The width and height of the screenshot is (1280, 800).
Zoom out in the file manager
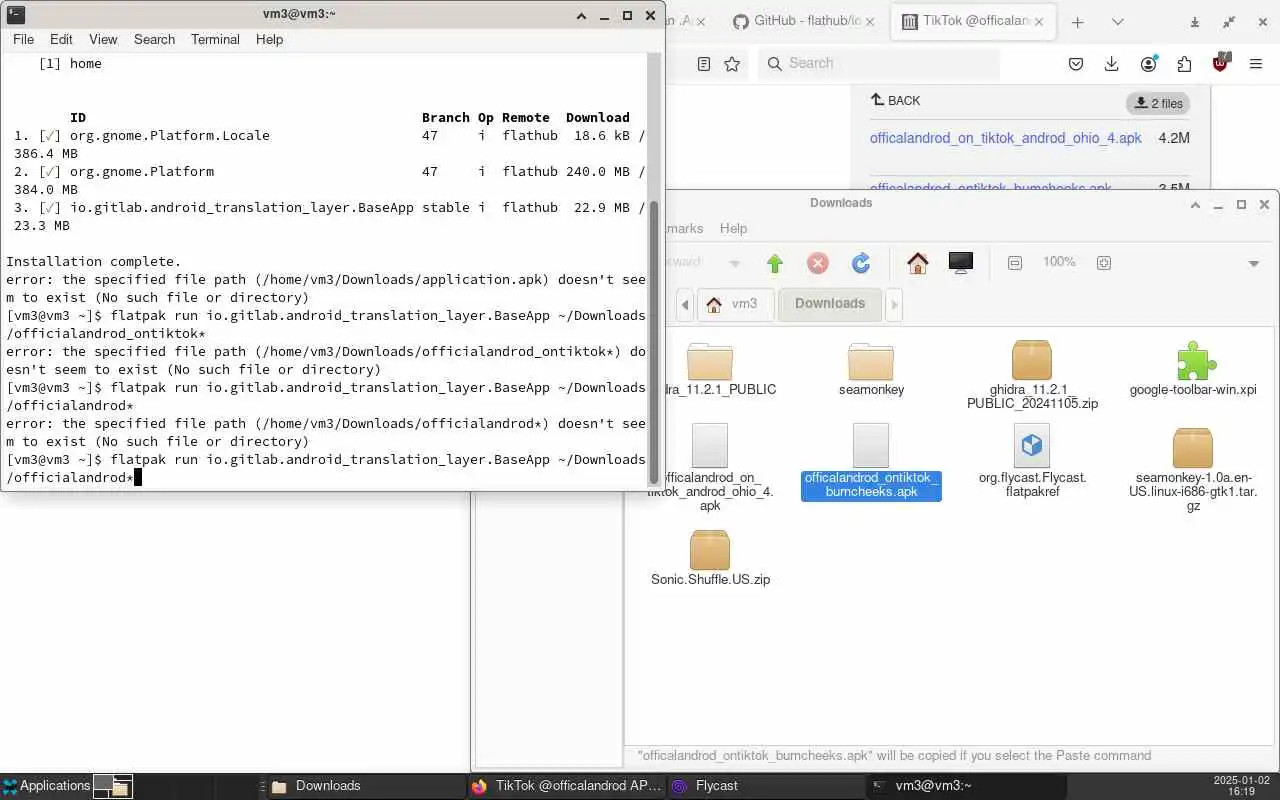pos(1015,263)
